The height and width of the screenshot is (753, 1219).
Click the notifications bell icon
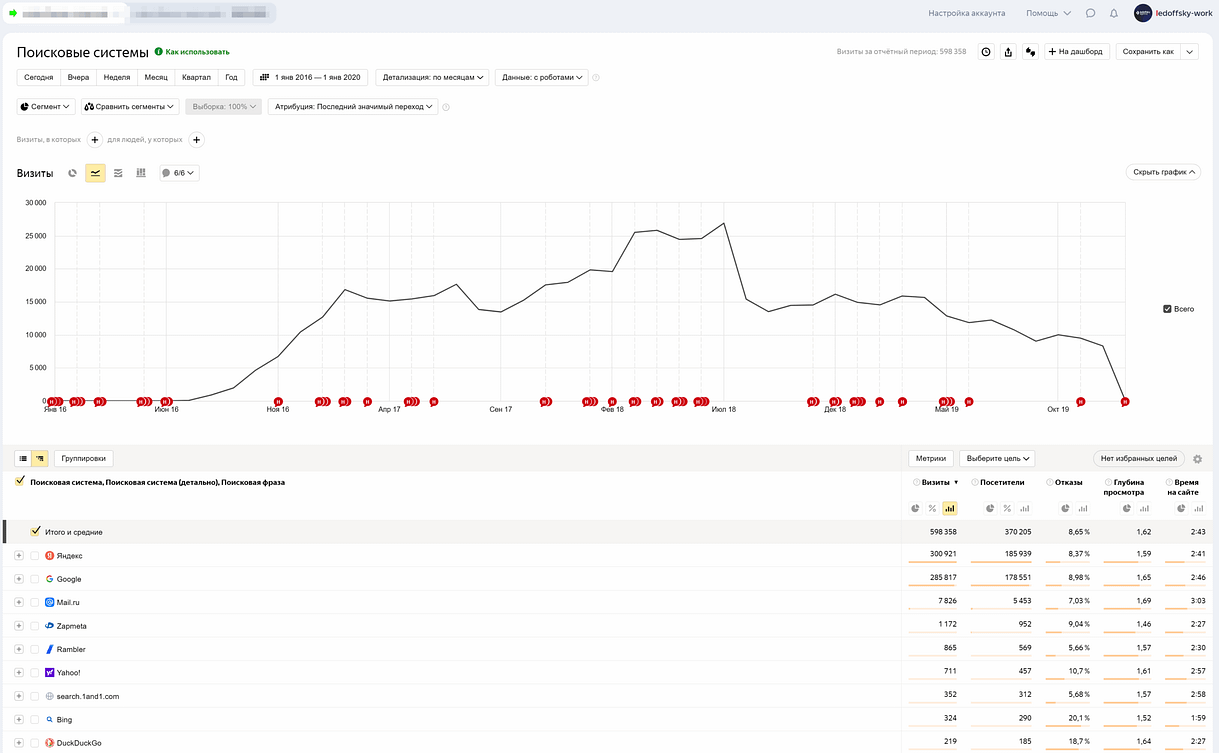(x=1114, y=14)
